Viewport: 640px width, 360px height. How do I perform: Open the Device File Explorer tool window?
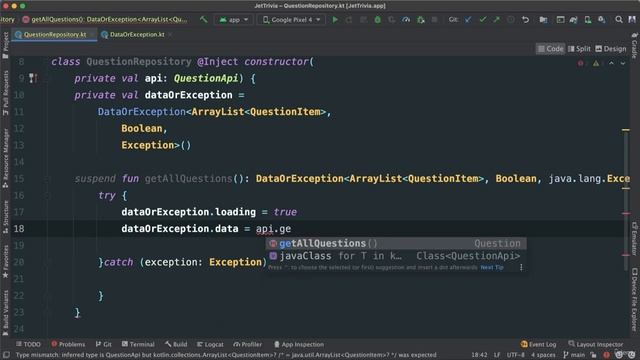click(635, 299)
